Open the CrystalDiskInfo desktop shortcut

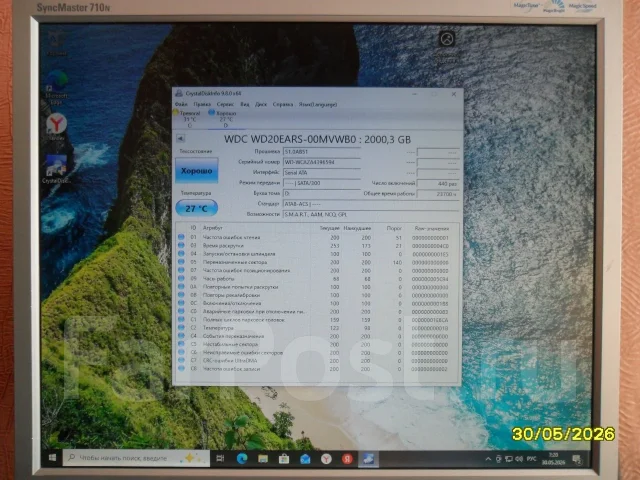click(56, 169)
